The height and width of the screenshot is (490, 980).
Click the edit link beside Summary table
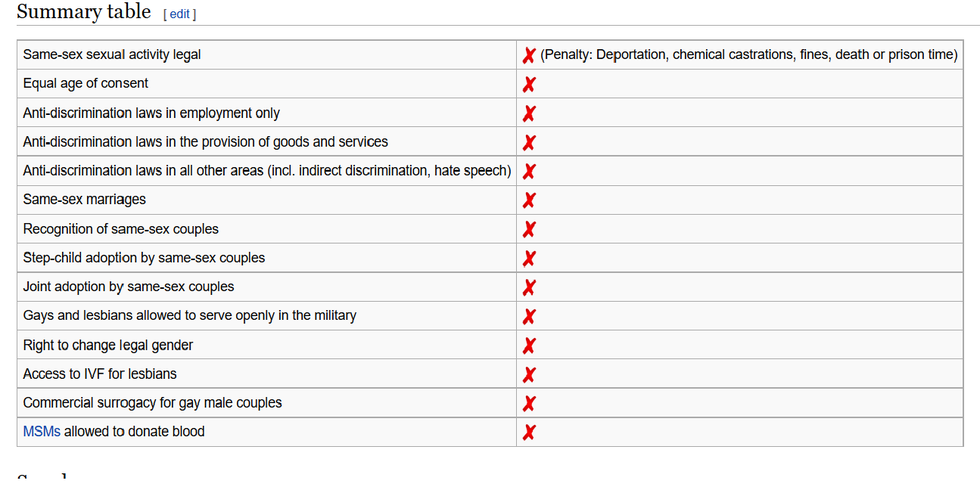point(180,14)
